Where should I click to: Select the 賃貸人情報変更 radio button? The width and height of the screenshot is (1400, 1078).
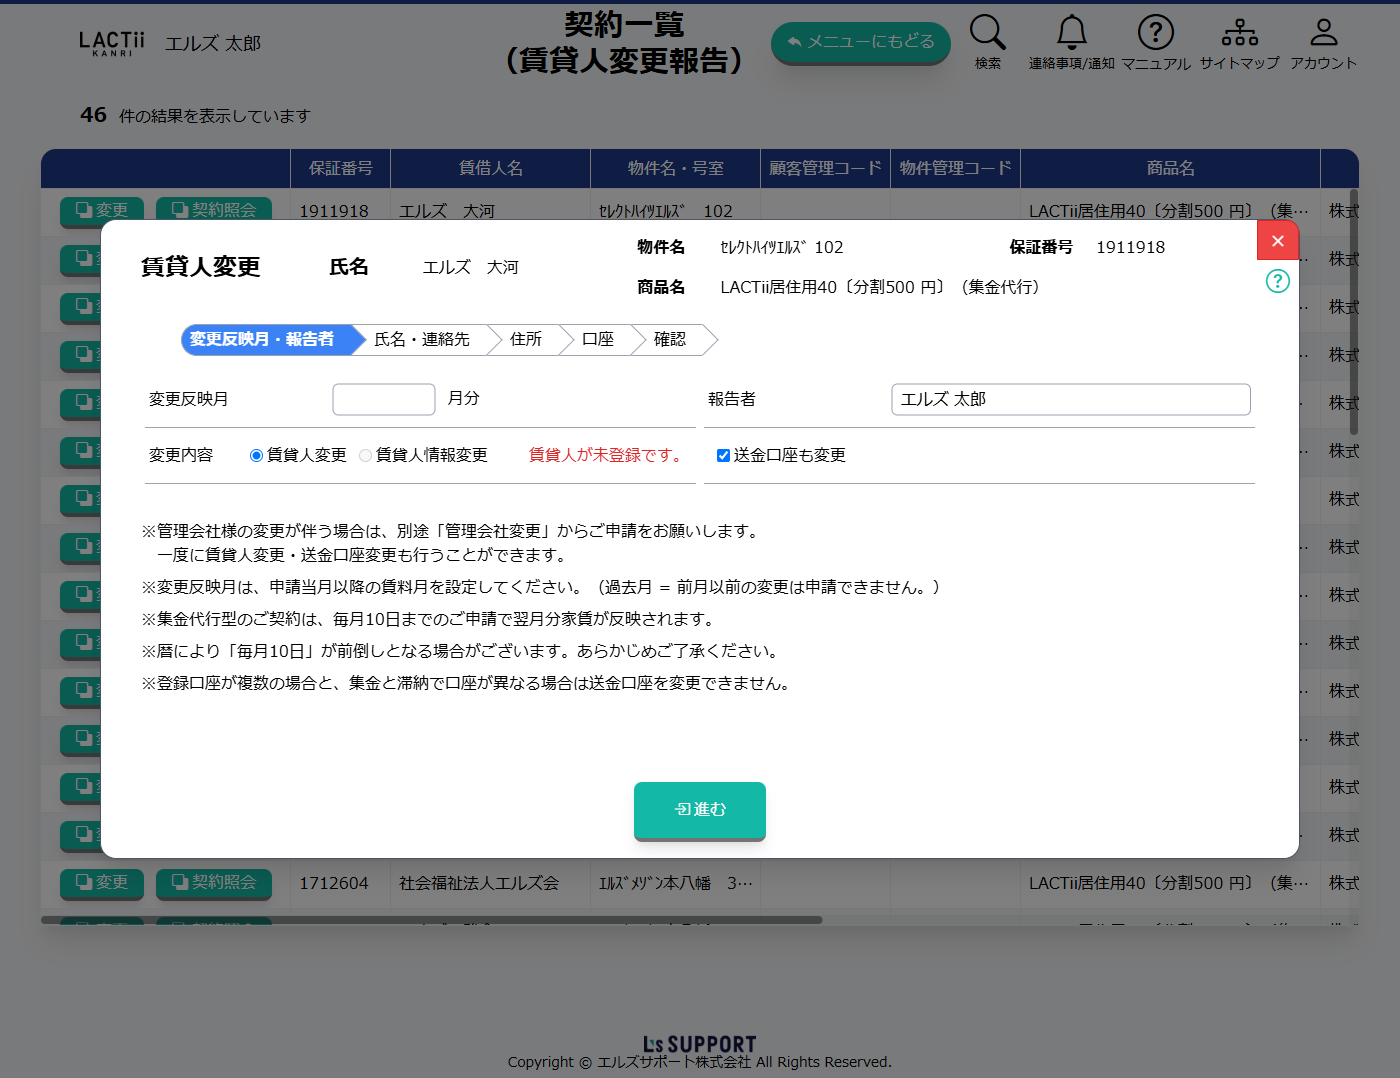(366, 456)
